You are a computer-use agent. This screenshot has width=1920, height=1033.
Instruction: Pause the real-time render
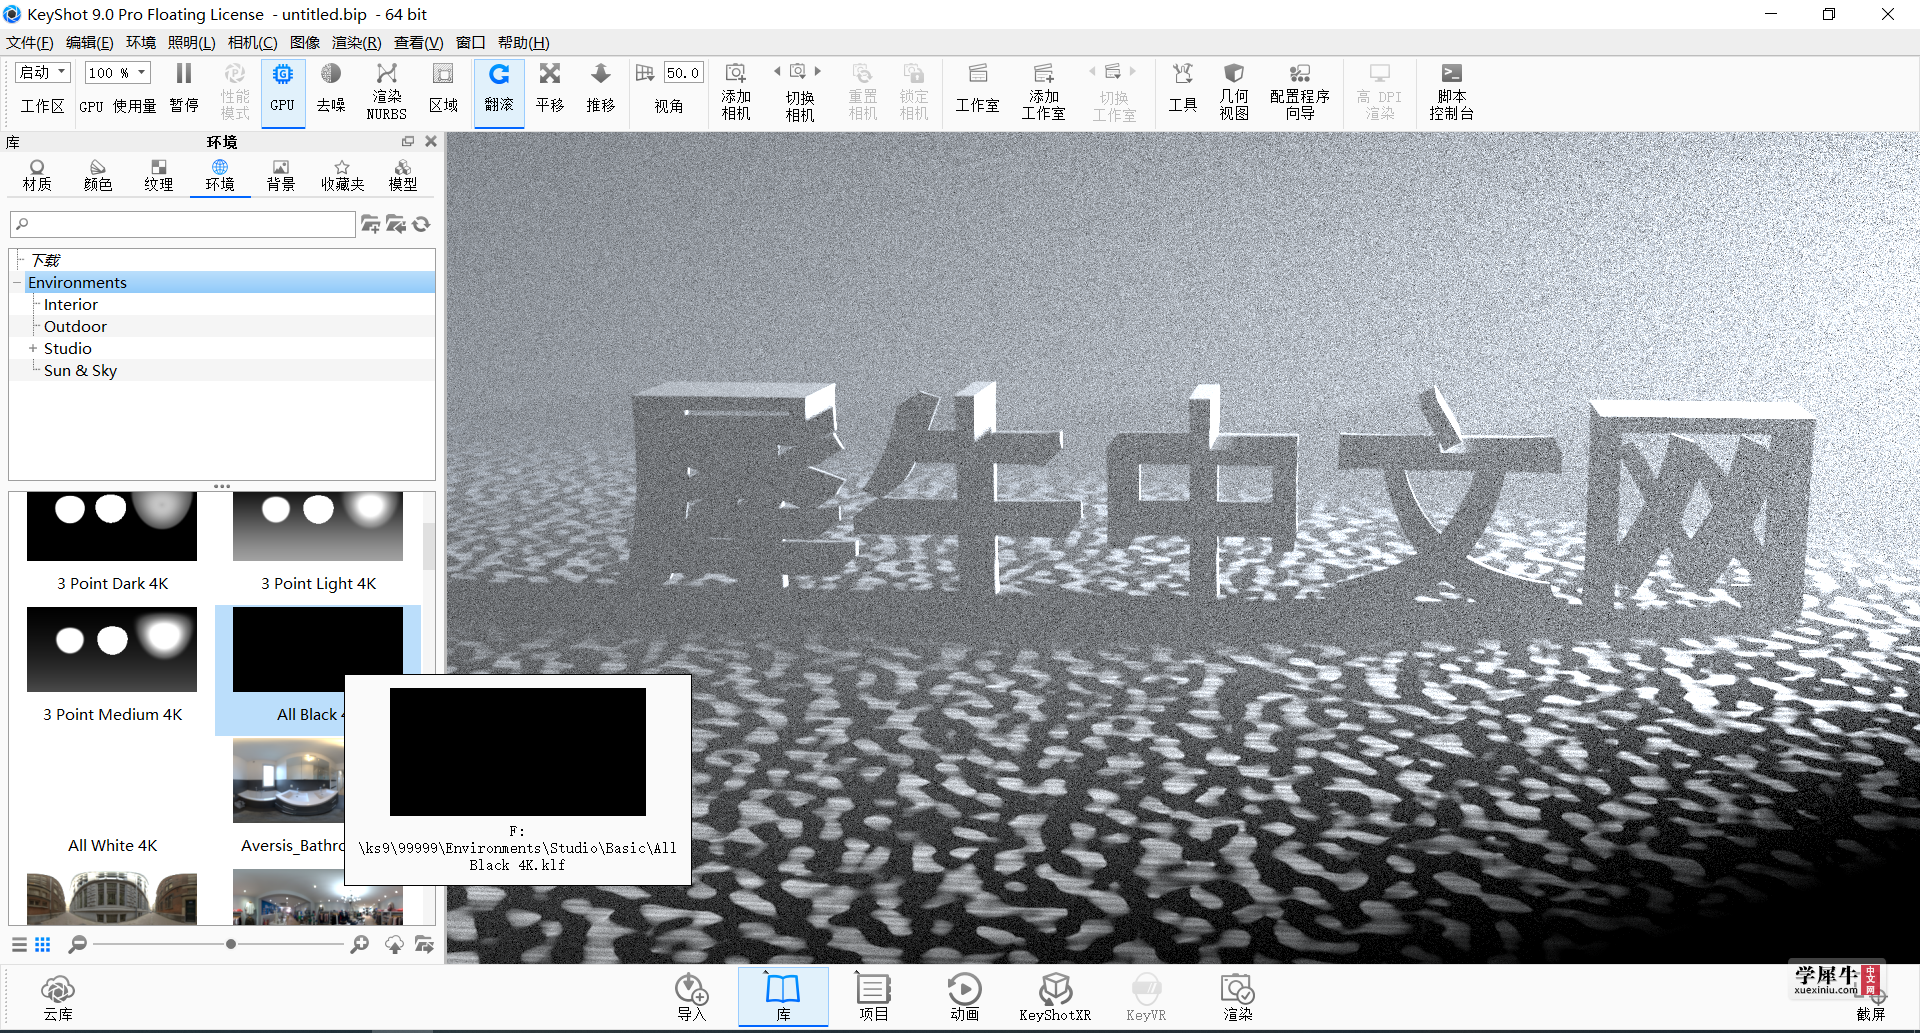point(184,90)
